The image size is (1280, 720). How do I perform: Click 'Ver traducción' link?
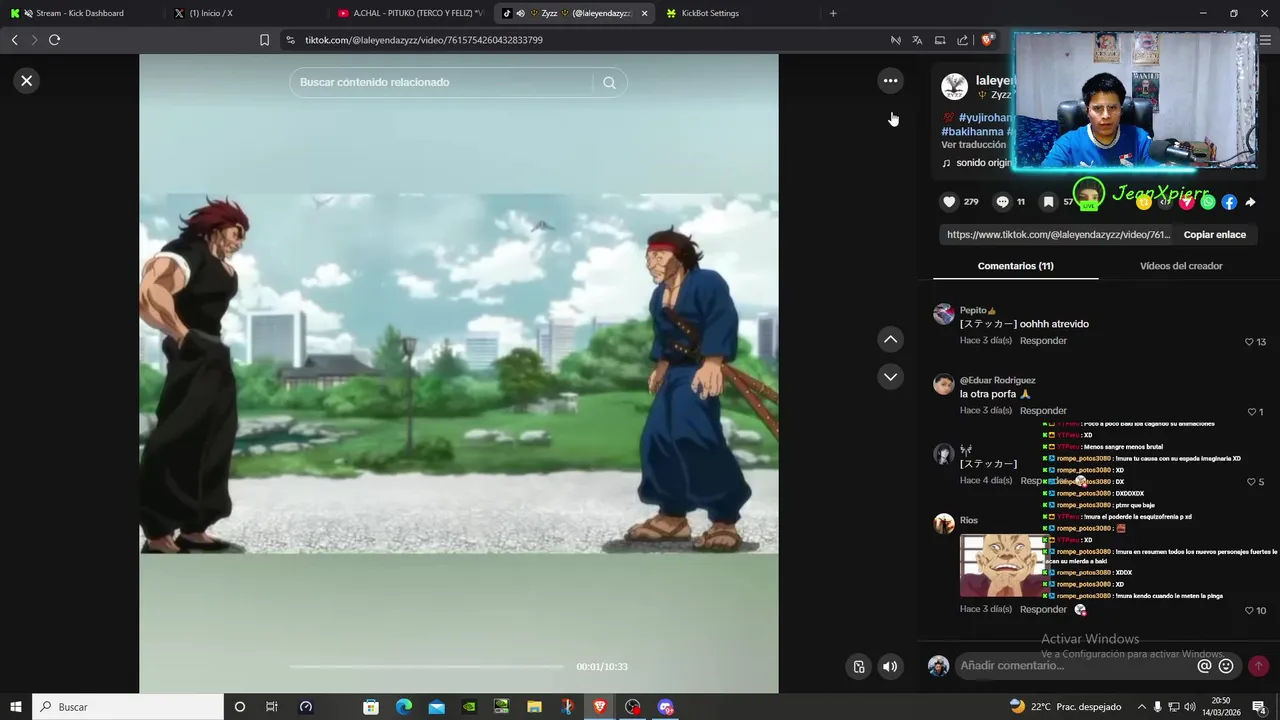[973, 145]
